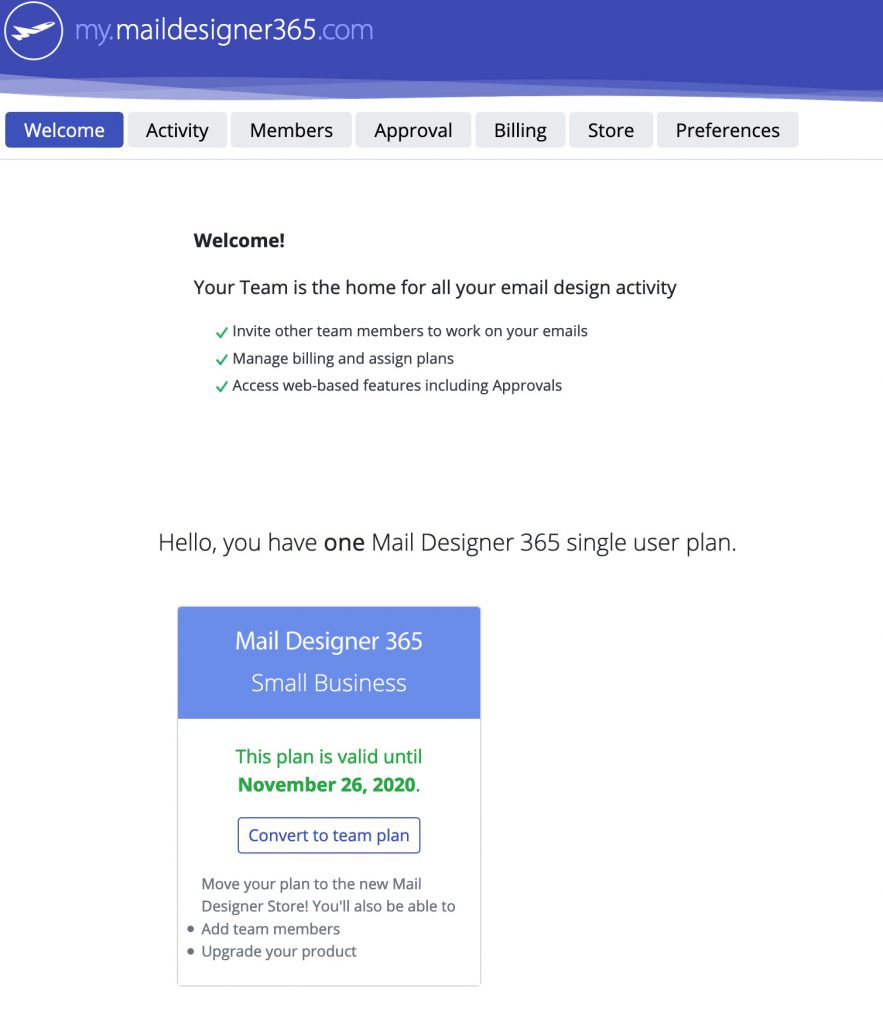The image size is (883, 1024).
Task: Open the Members tab
Action: click(x=291, y=130)
